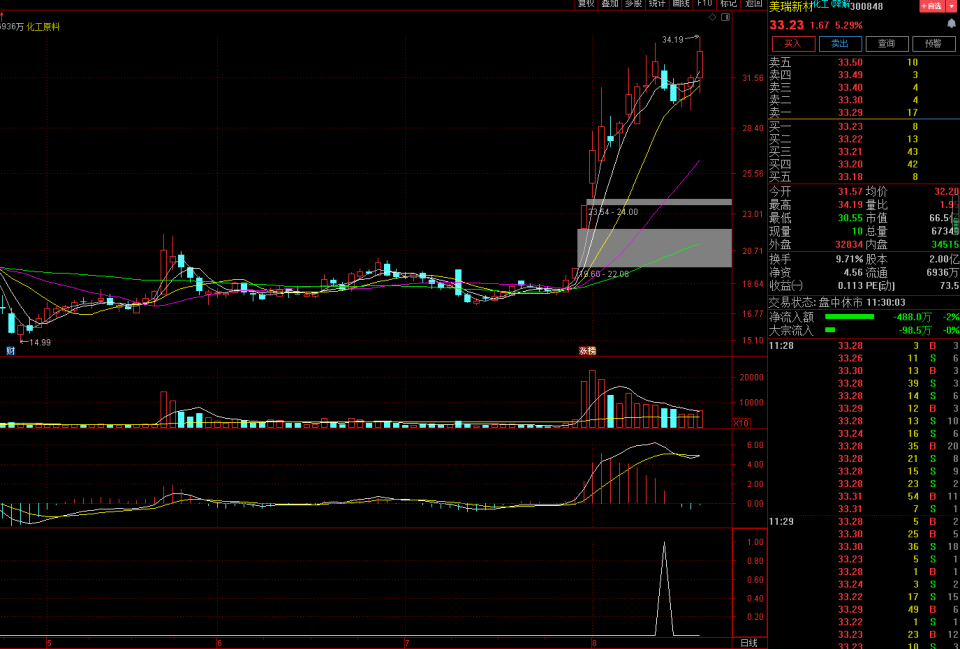Click the 财 marker at chart bottom left
Image resolution: width=960 pixels, height=649 pixels.
tap(10, 351)
